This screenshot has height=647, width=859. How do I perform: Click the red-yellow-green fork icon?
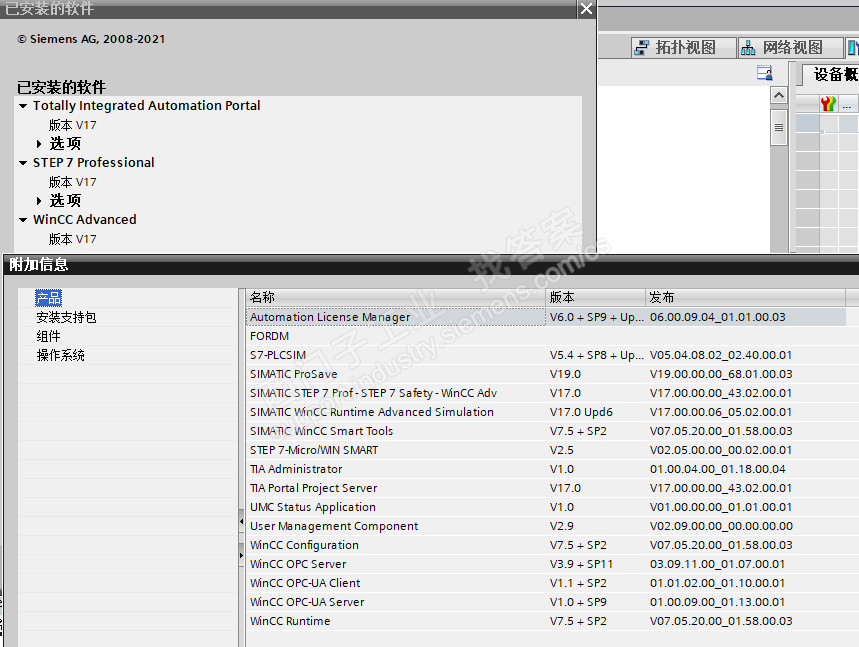click(828, 103)
